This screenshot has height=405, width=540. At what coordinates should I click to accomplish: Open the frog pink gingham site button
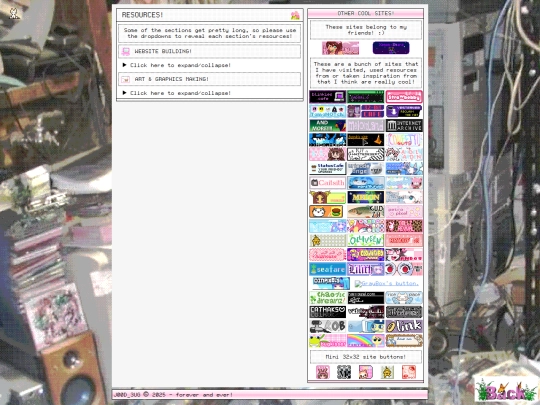tap(328, 341)
